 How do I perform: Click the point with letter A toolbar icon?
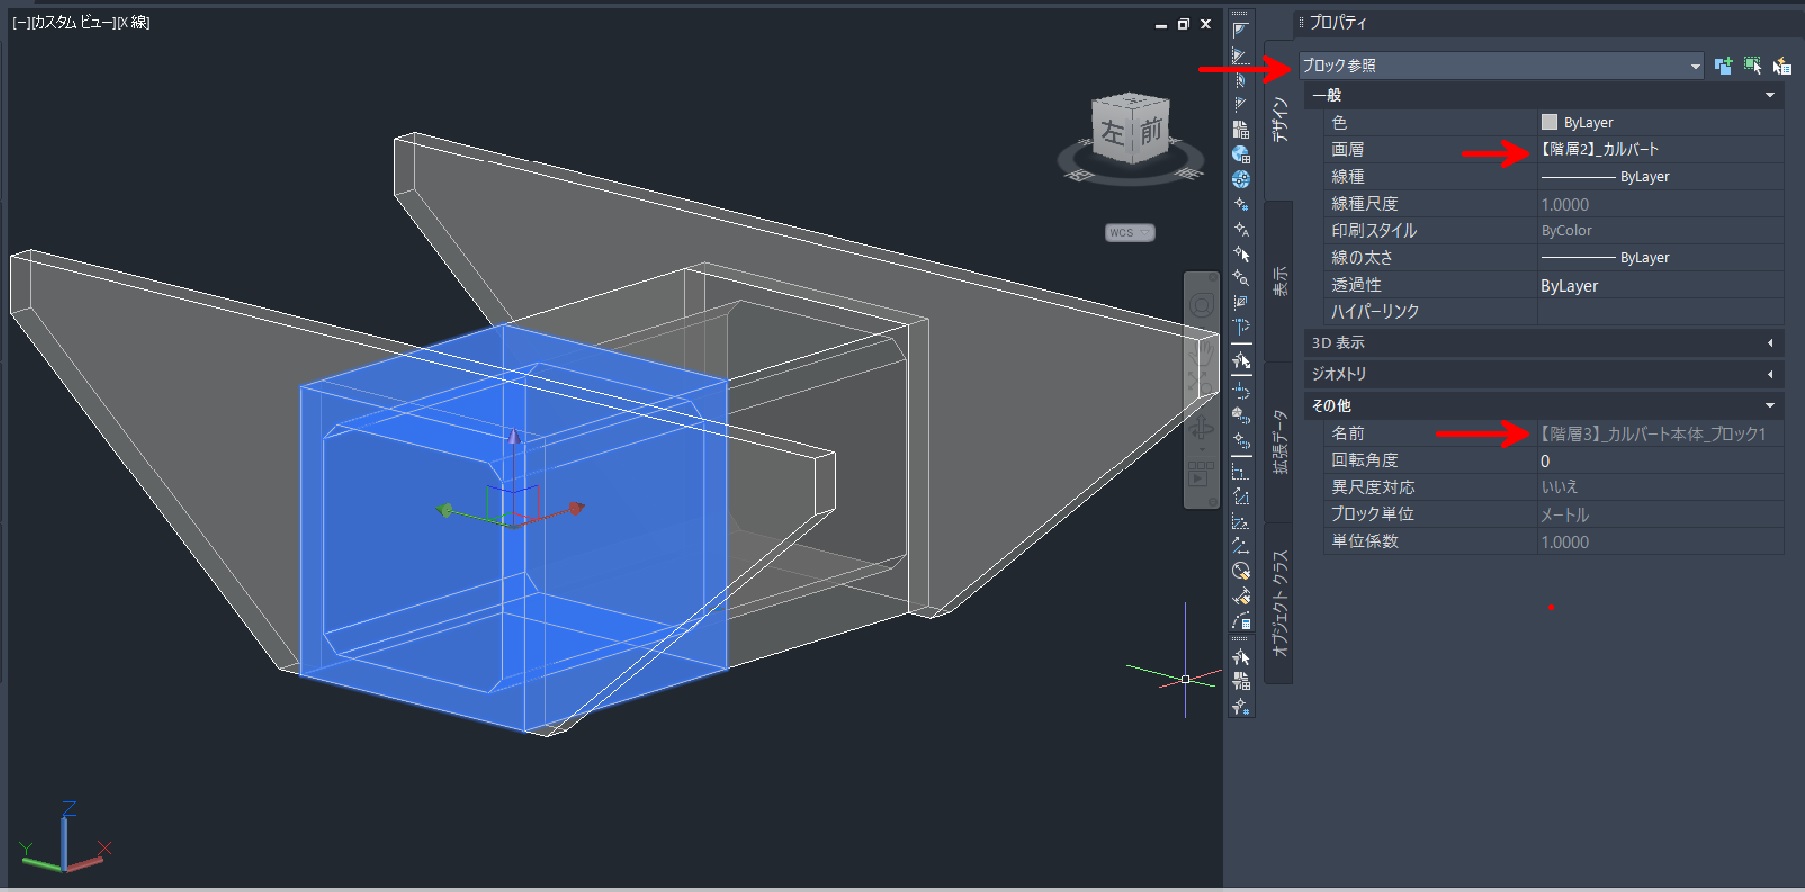(x=1241, y=229)
